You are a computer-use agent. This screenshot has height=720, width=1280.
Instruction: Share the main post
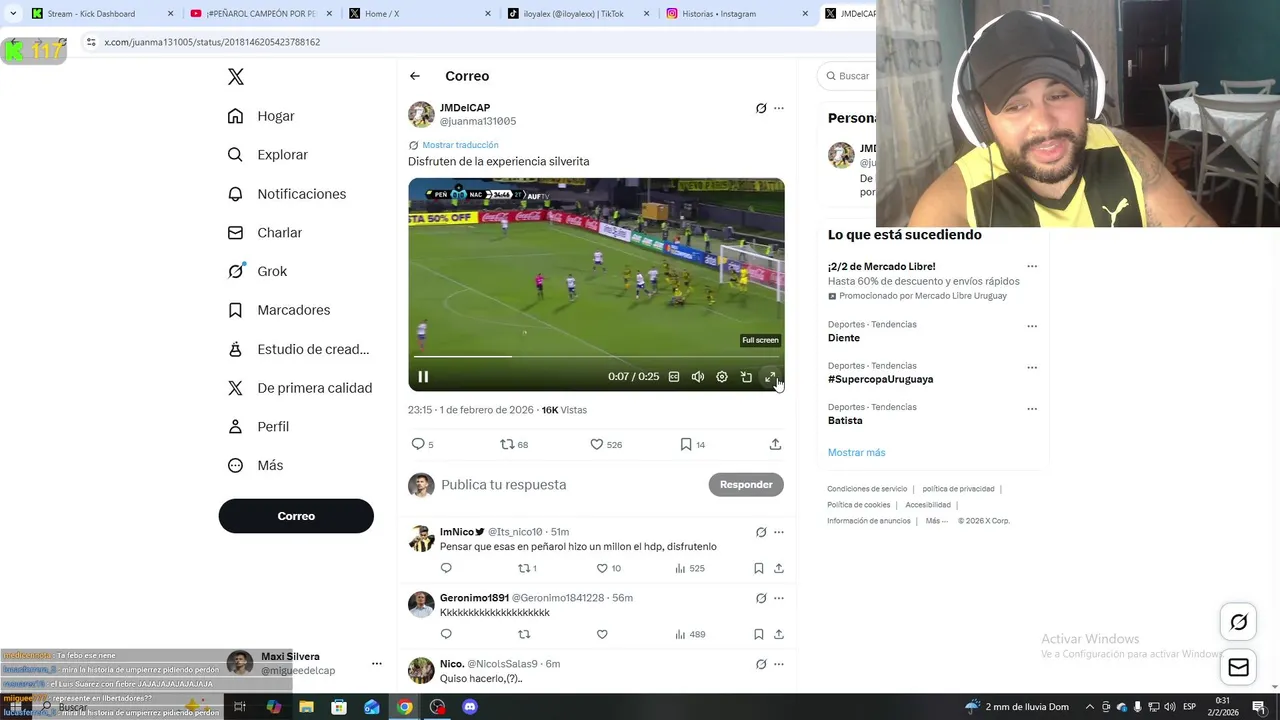click(x=775, y=444)
